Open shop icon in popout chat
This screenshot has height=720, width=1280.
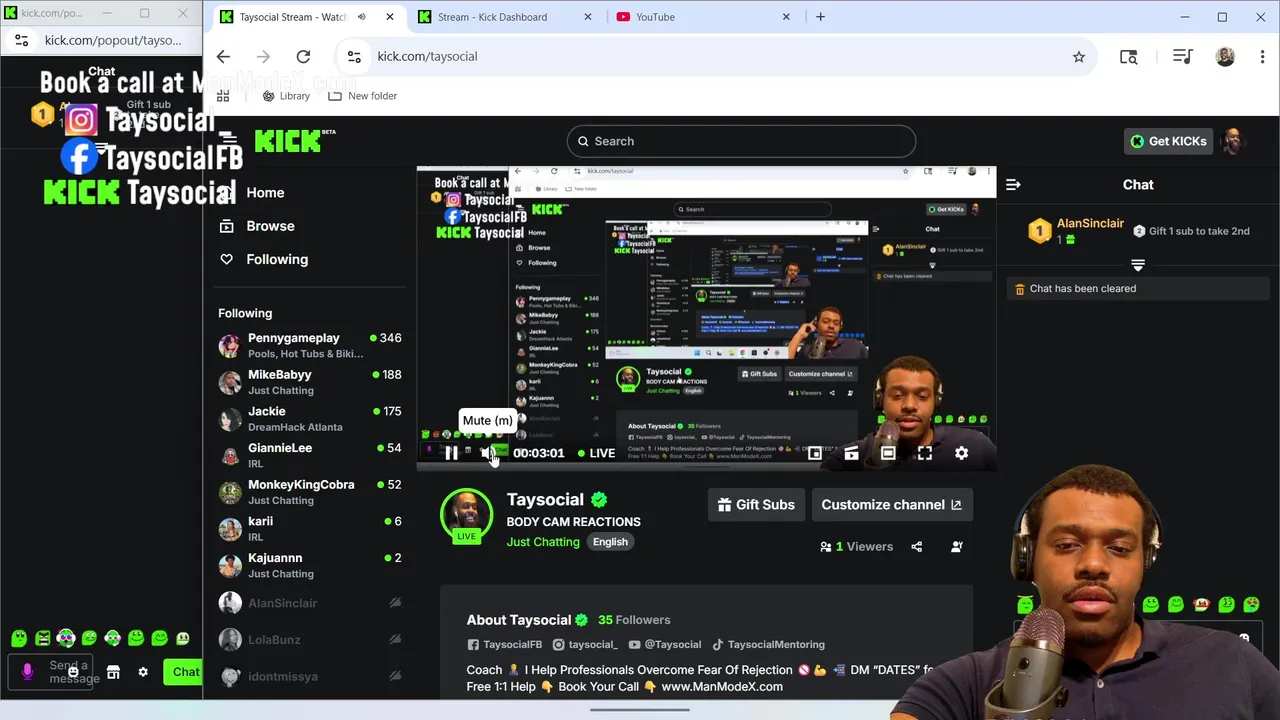coord(113,673)
